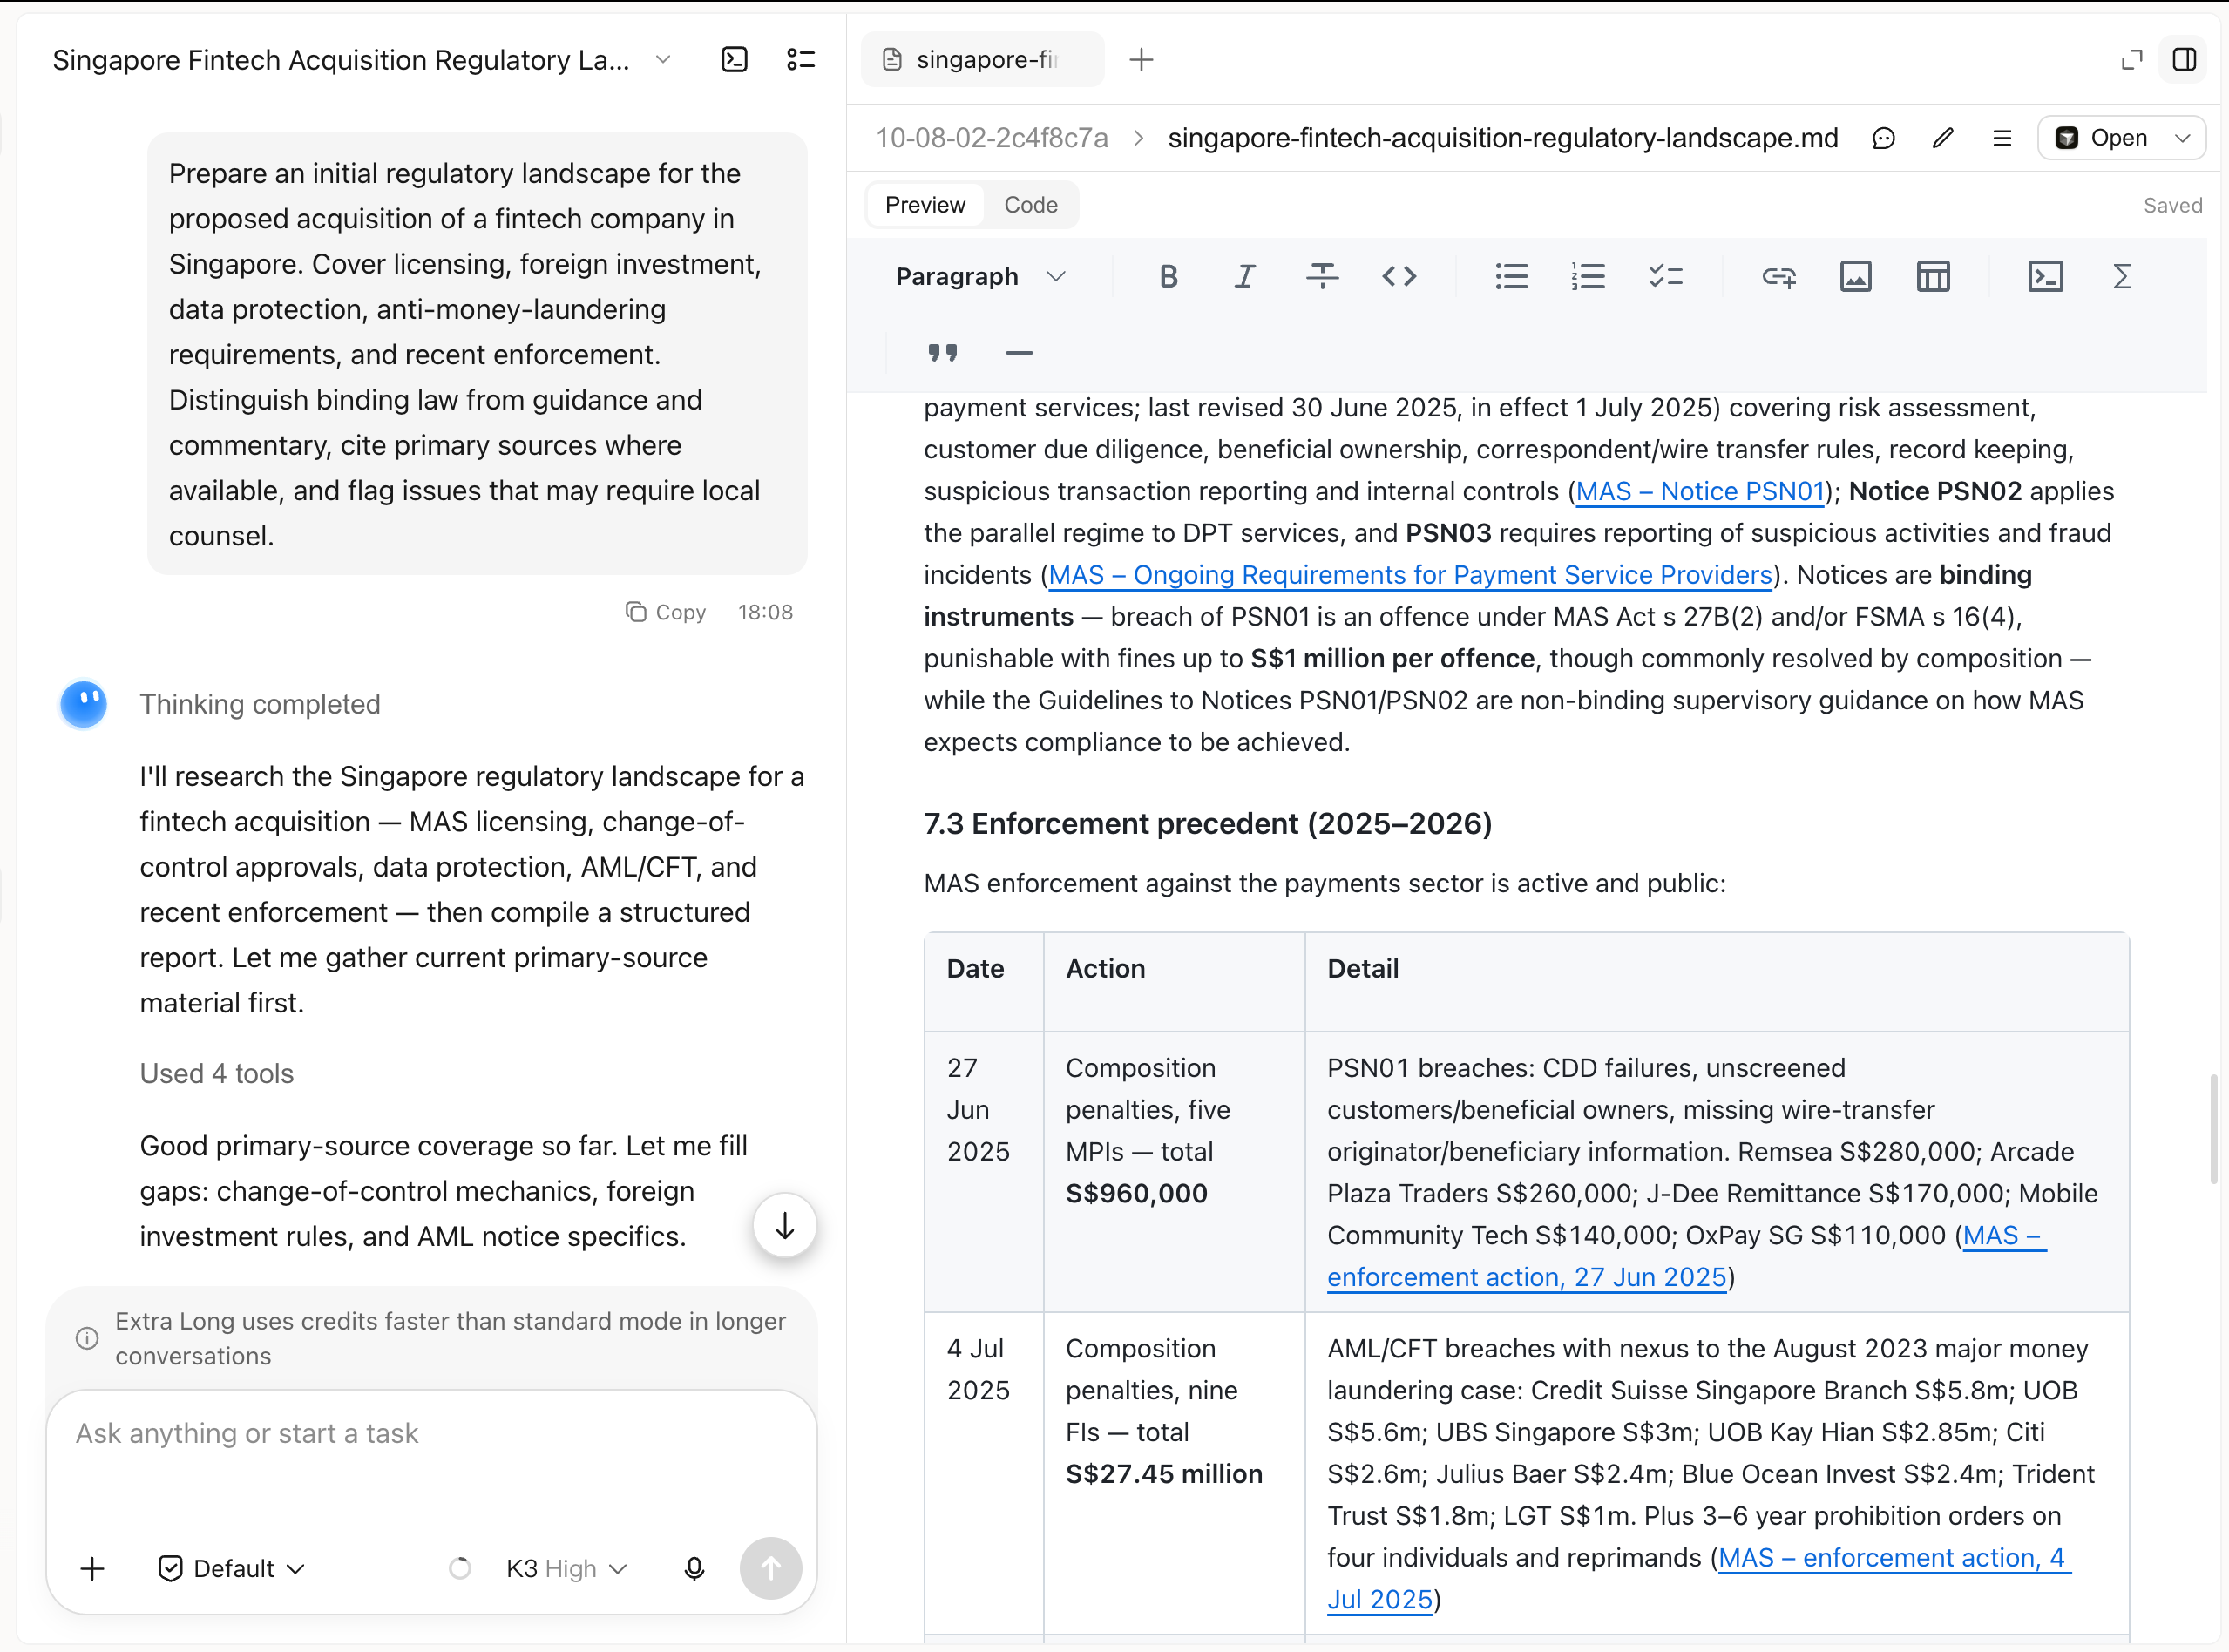Open the Paragraph style dropdown
The height and width of the screenshot is (1652, 2229).
[x=981, y=277]
